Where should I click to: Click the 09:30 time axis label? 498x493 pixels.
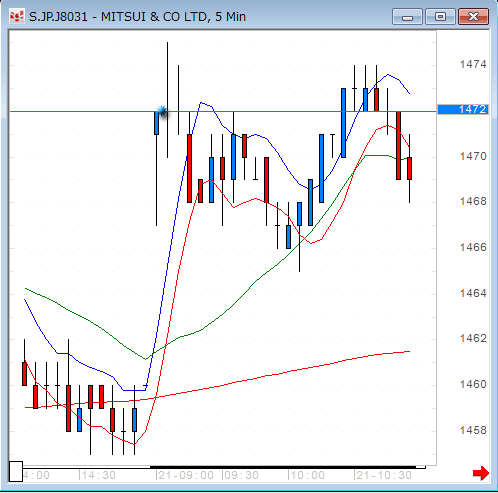point(241,475)
